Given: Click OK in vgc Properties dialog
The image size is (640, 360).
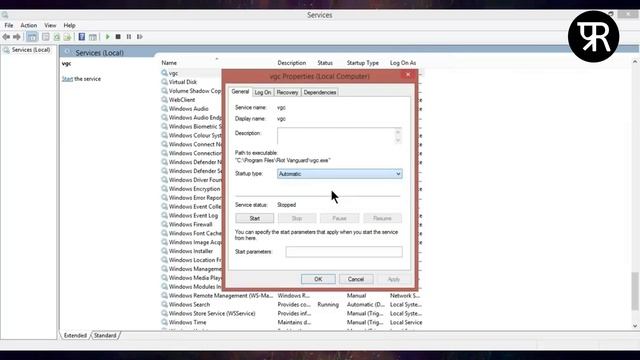Looking at the screenshot, I should pos(318,279).
